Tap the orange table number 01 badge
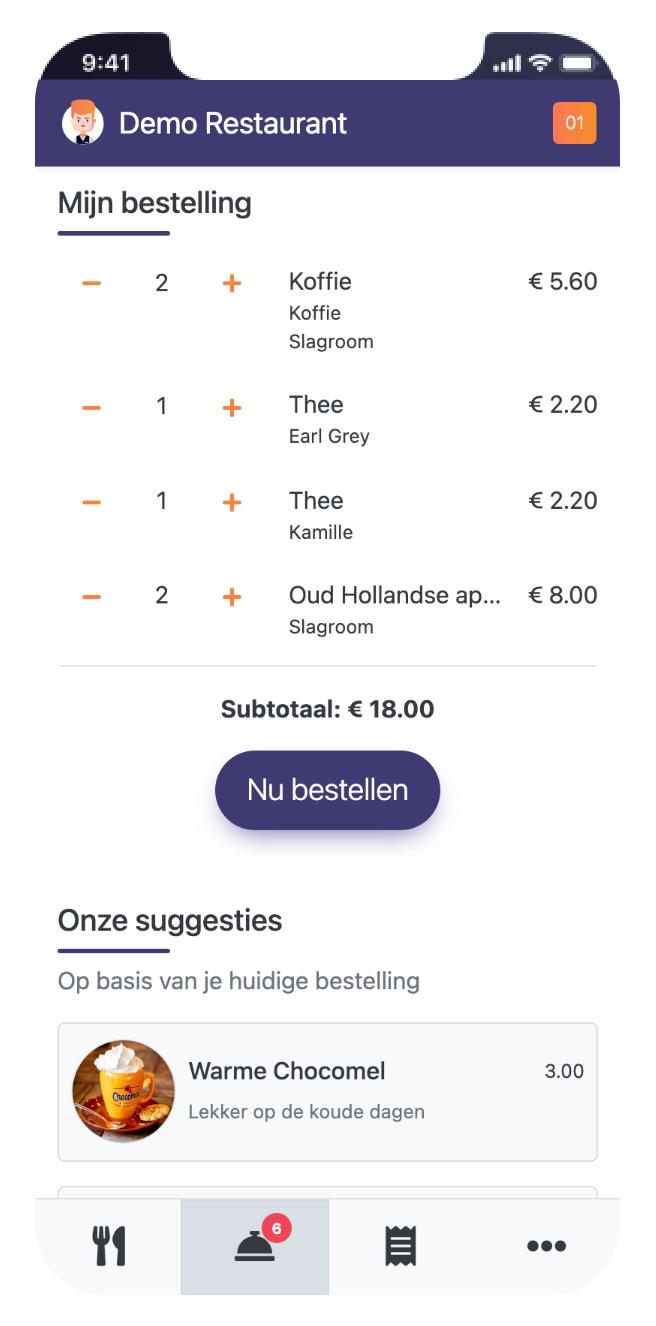The width and height of the screenshot is (656, 1326). click(574, 123)
